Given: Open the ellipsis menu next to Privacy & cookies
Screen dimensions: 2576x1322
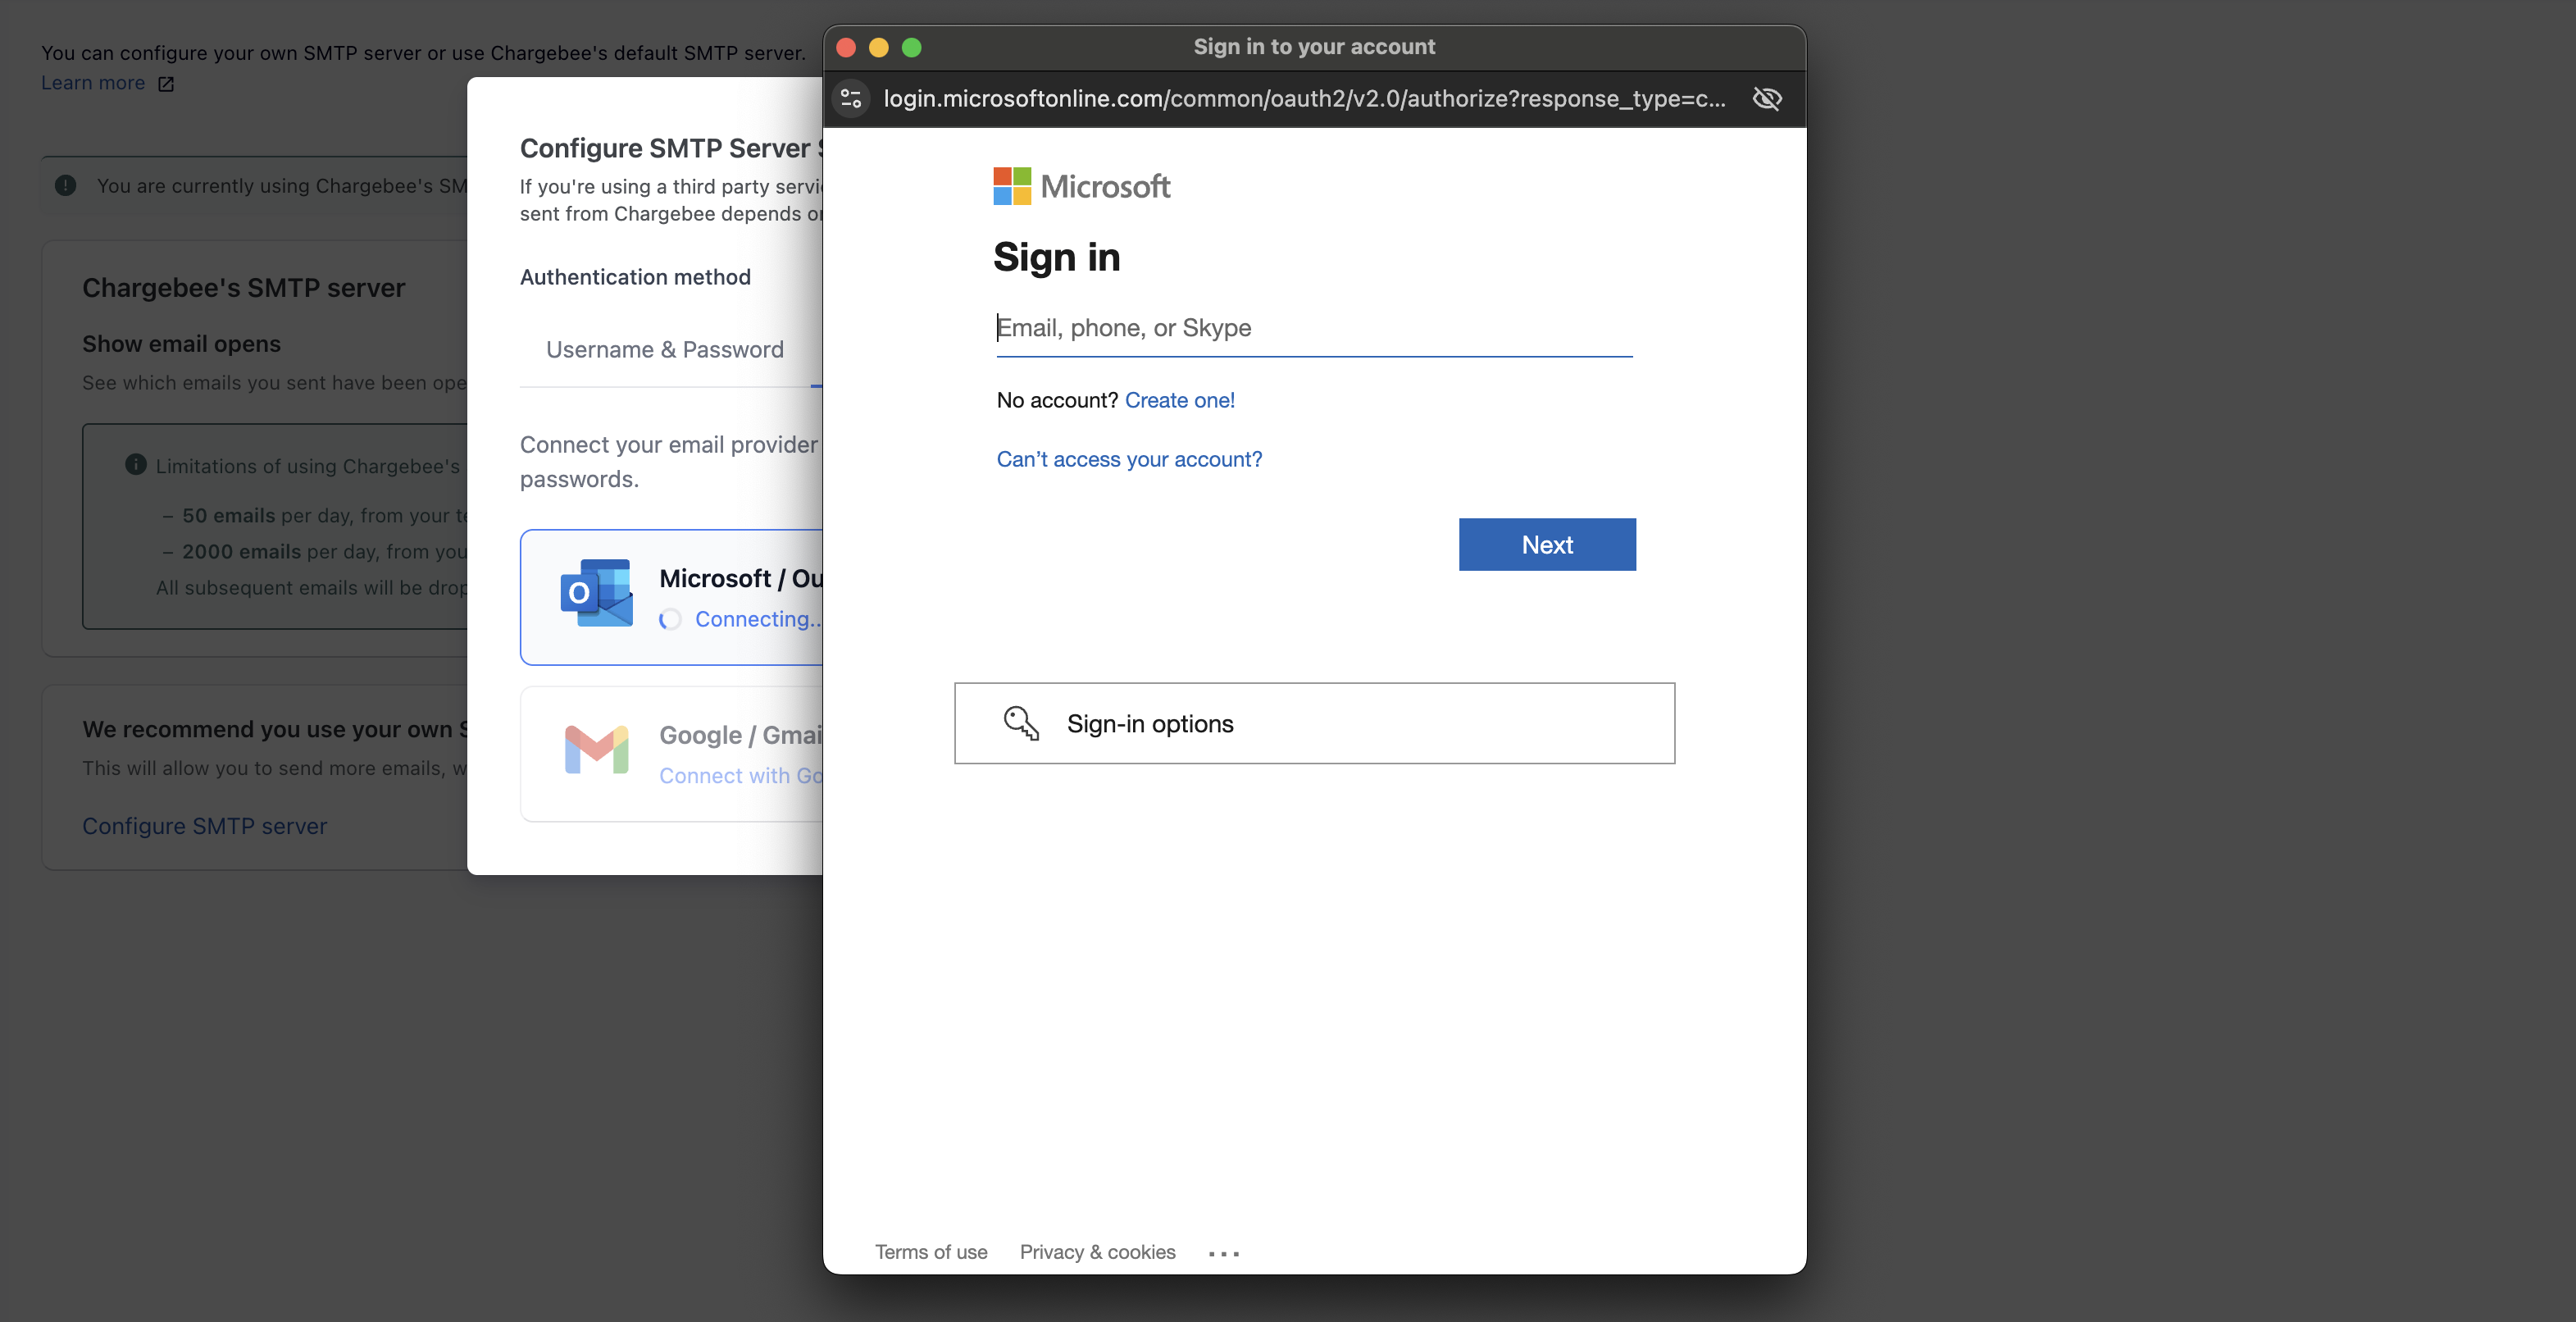Looking at the screenshot, I should [1224, 1252].
